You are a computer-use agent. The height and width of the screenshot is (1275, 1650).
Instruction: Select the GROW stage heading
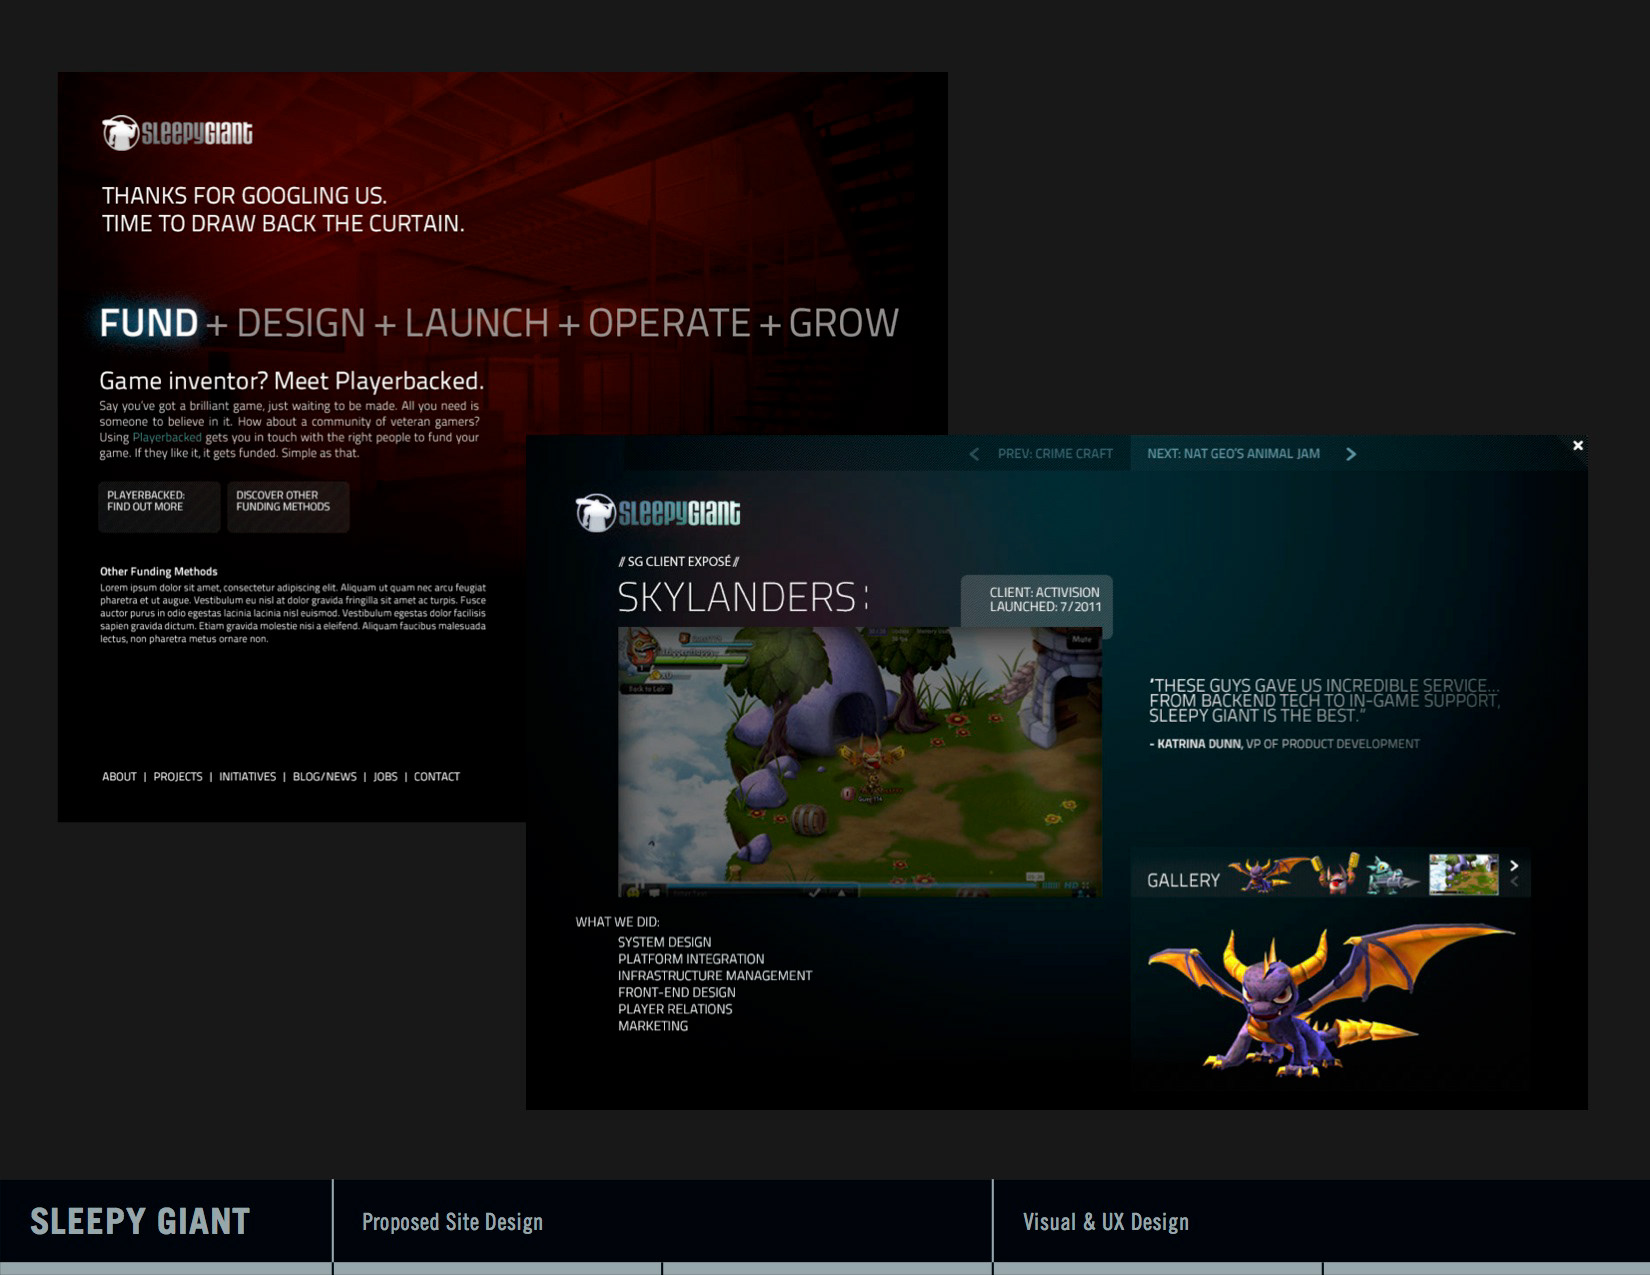[844, 323]
